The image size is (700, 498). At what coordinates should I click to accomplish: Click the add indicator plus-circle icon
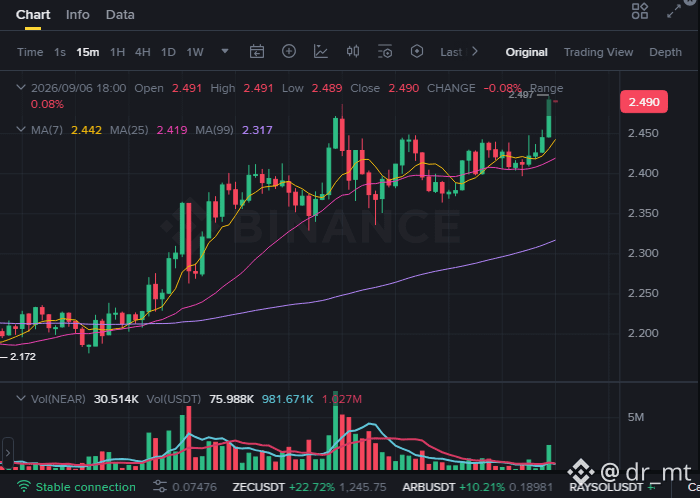[289, 51]
